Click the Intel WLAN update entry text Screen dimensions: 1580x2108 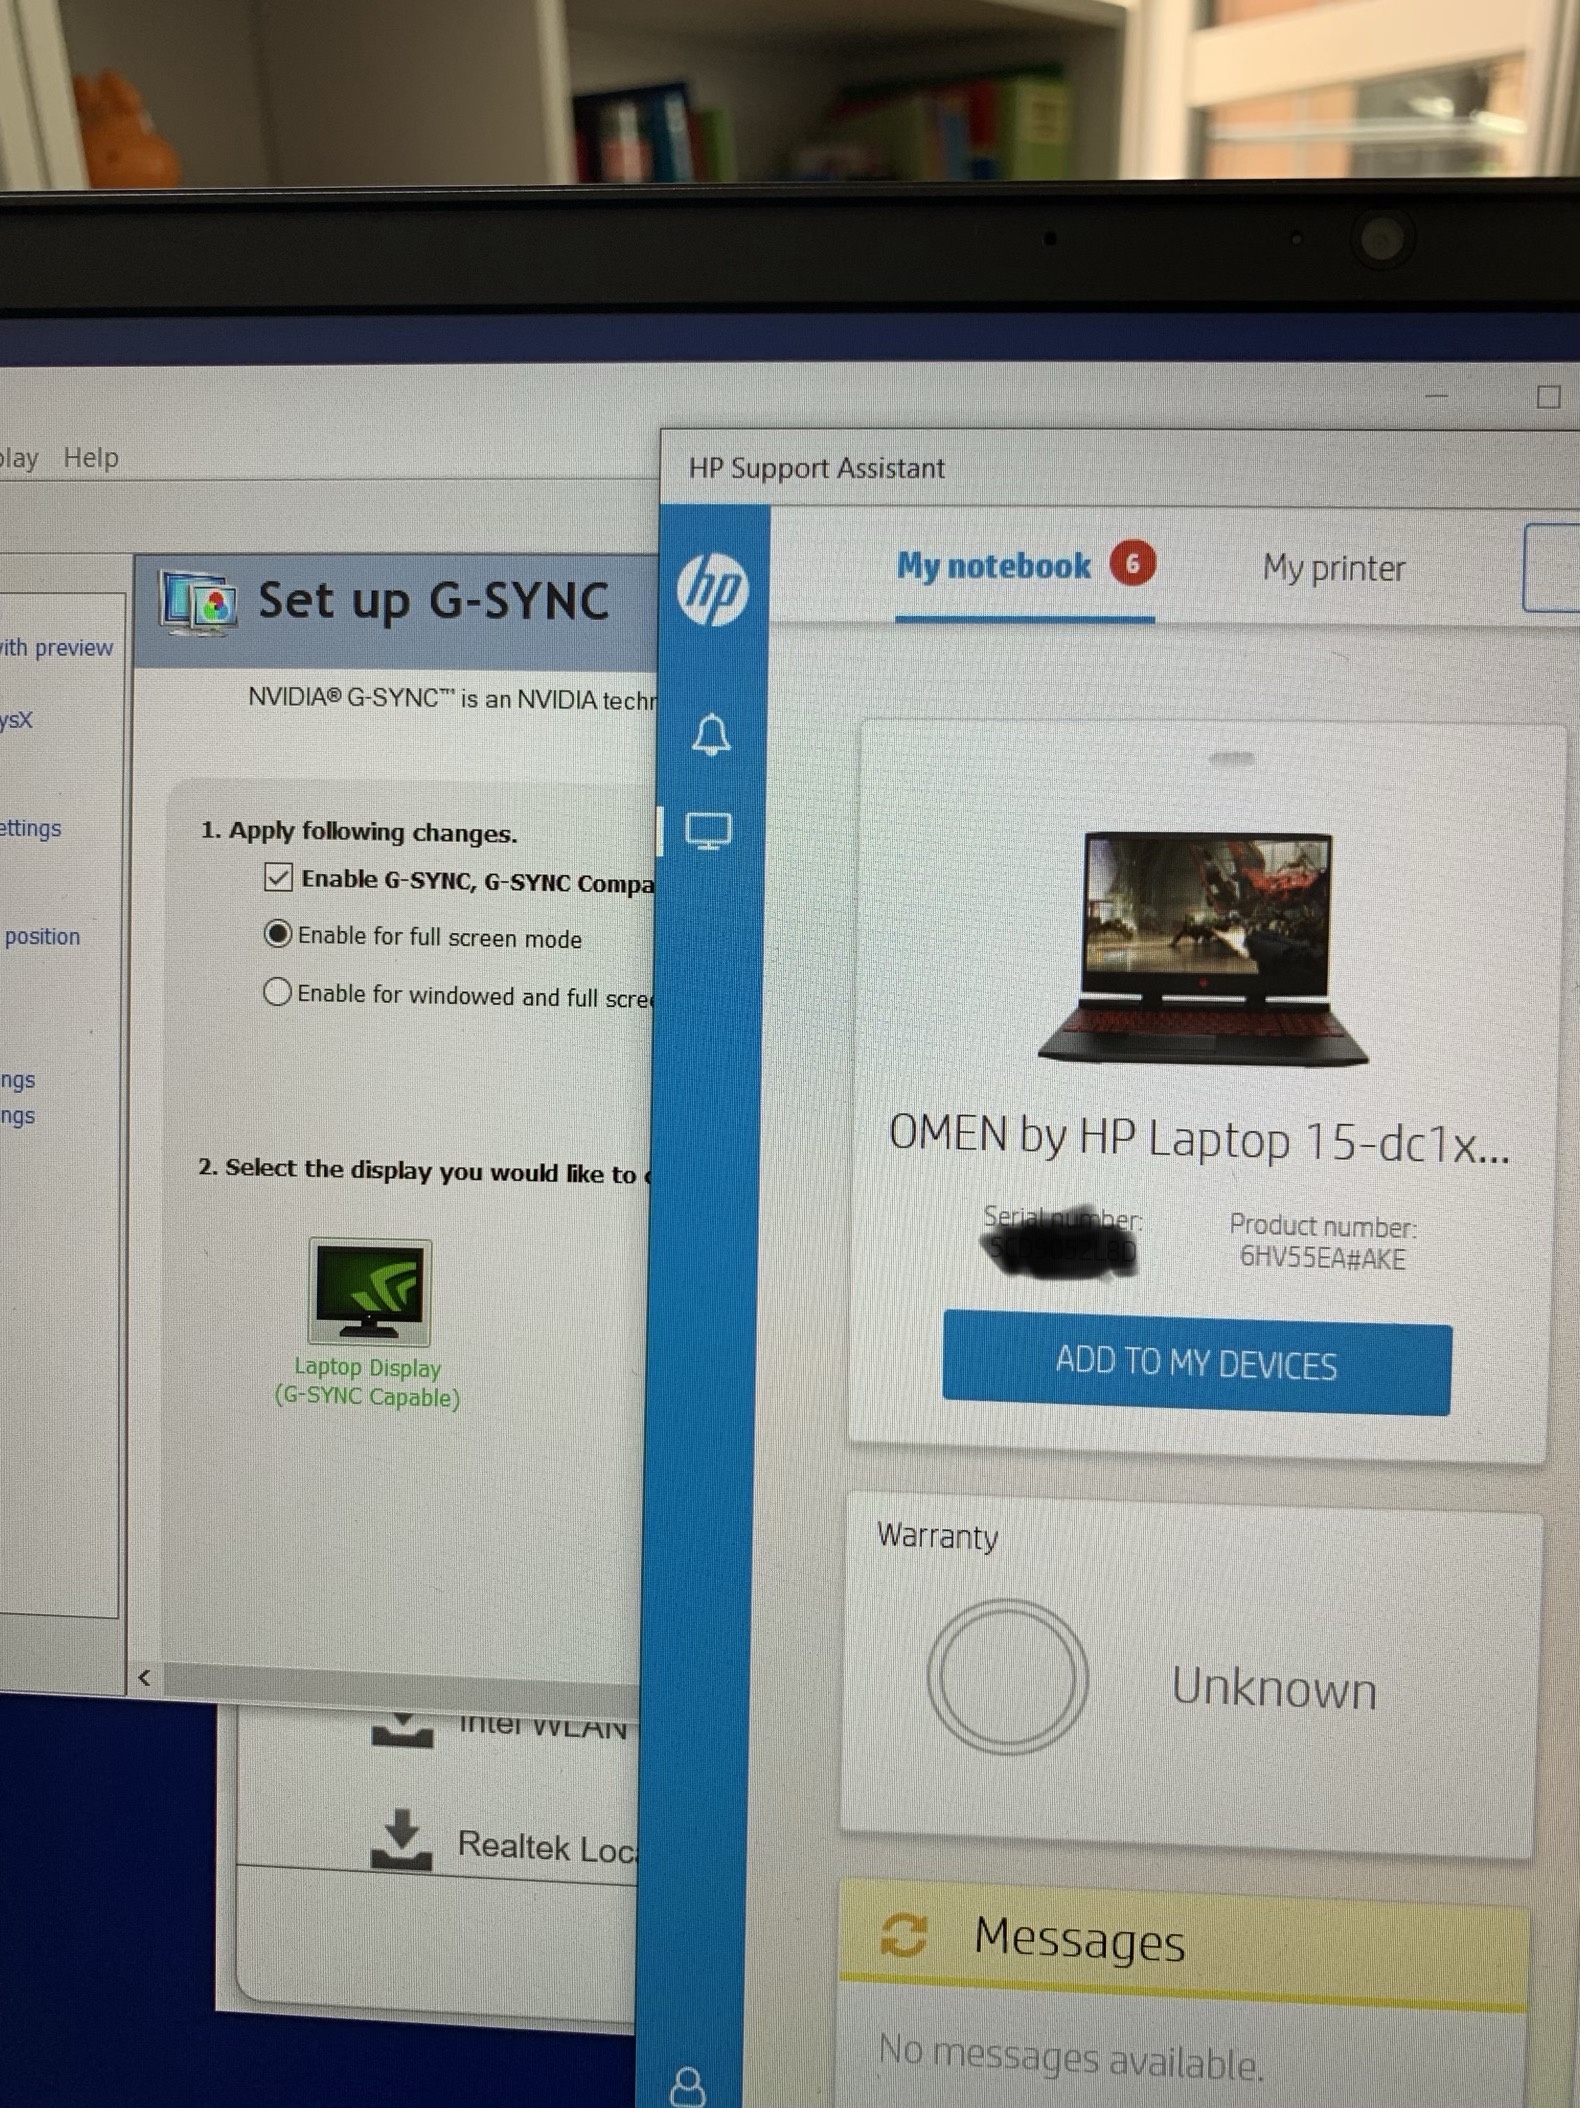543,1727
